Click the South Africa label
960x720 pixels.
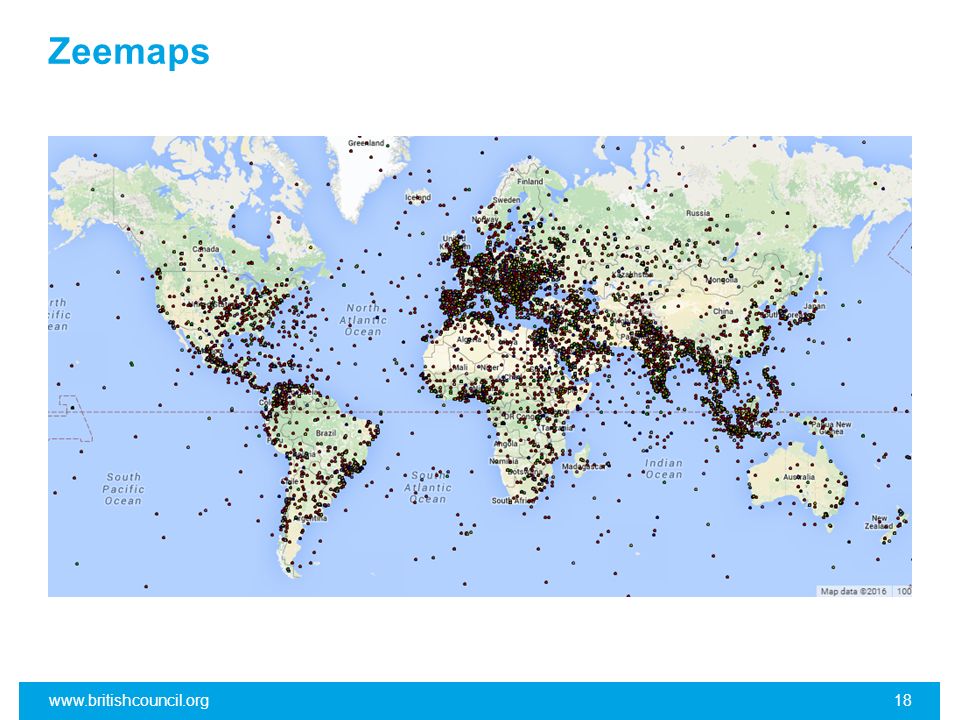pos(513,500)
